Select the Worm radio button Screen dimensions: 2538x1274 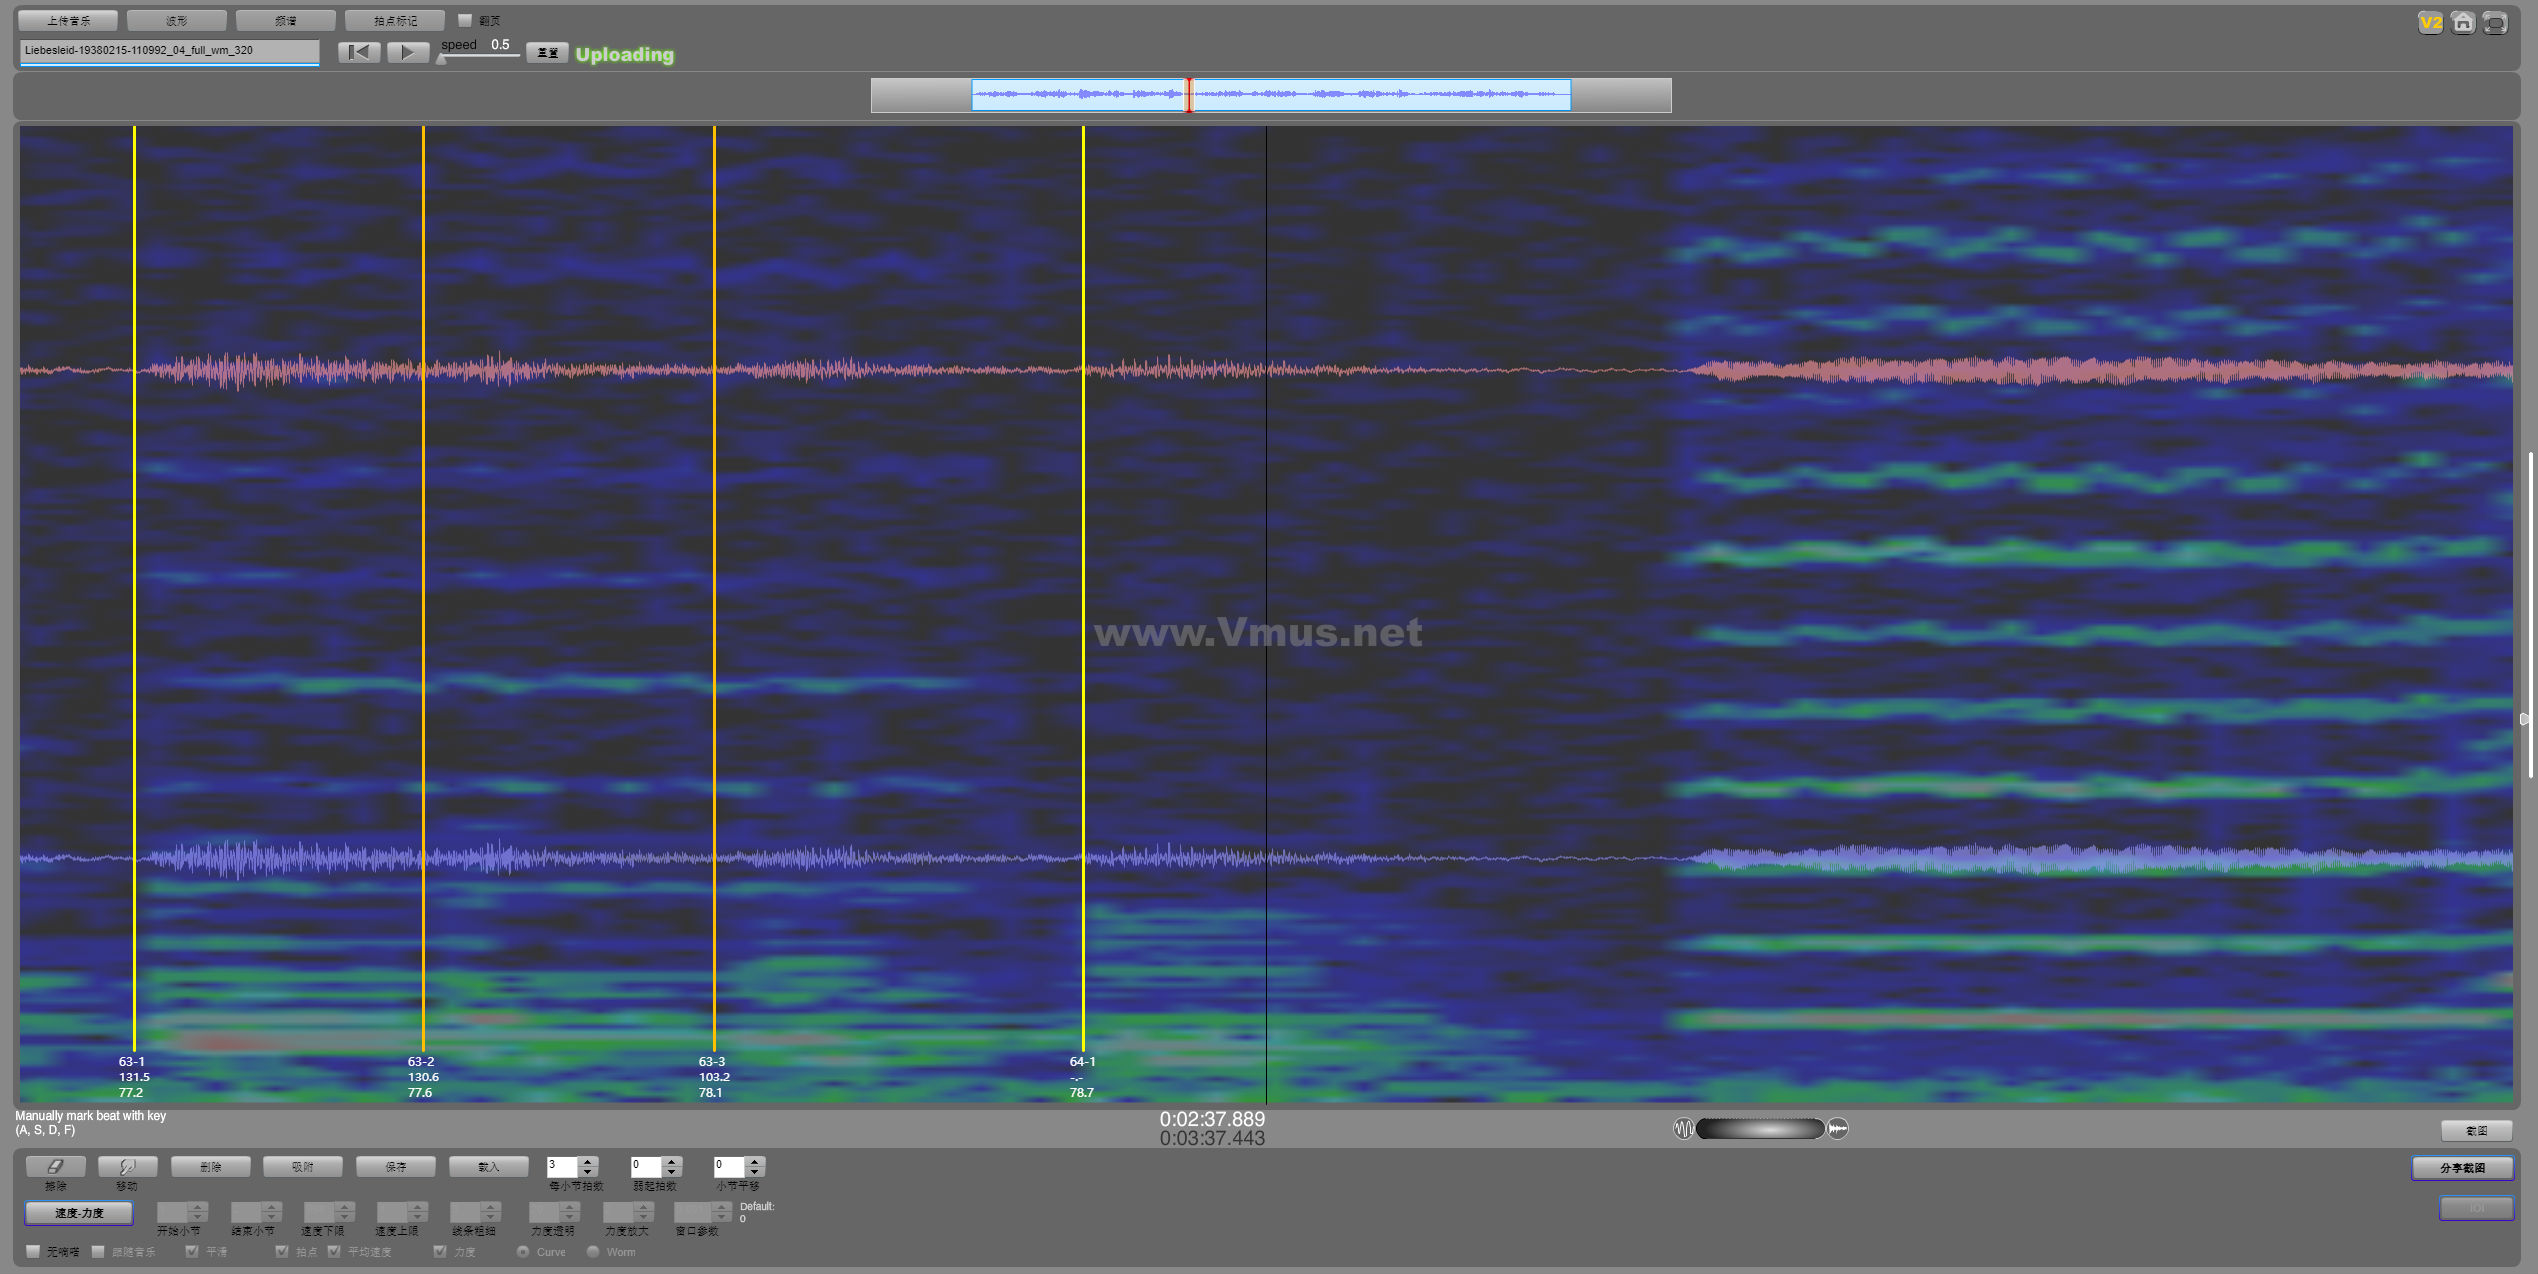pyautogui.click(x=593, y=1251)
